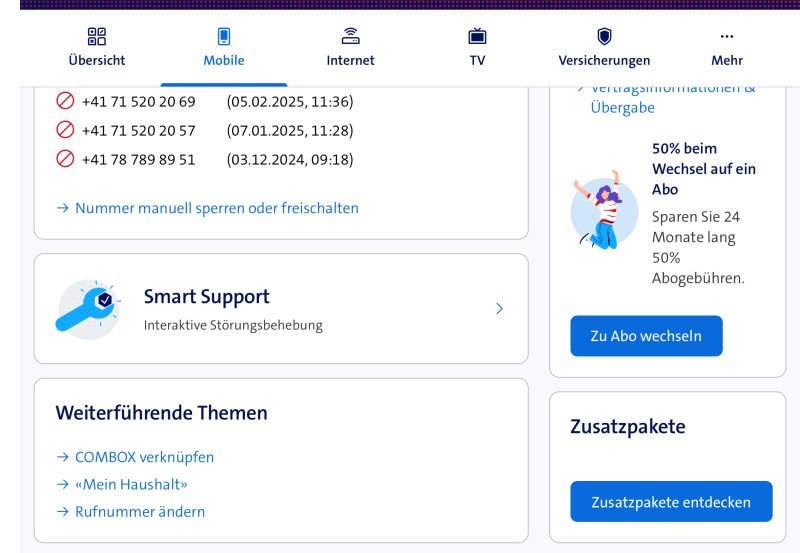This screenshot has width=800, height=553.
Task: Click the Mobile phone icon
Action: (224, 37)
